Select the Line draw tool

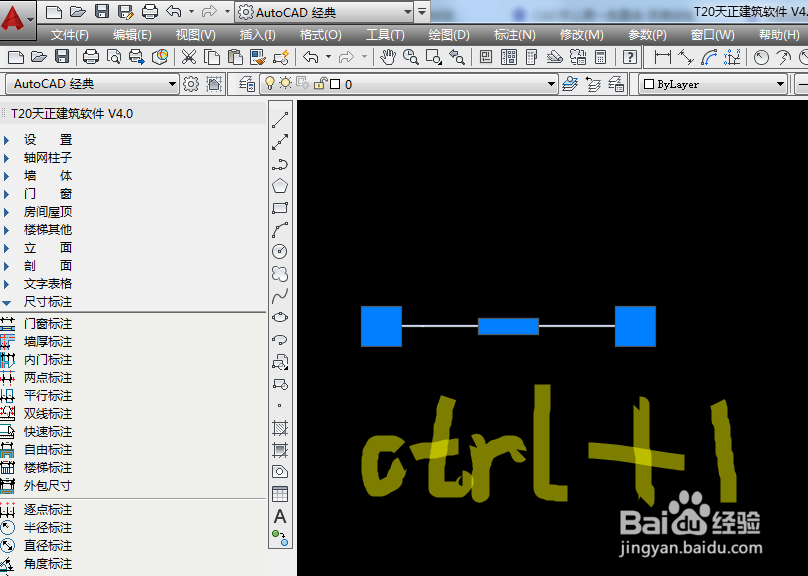coord(280,120)
